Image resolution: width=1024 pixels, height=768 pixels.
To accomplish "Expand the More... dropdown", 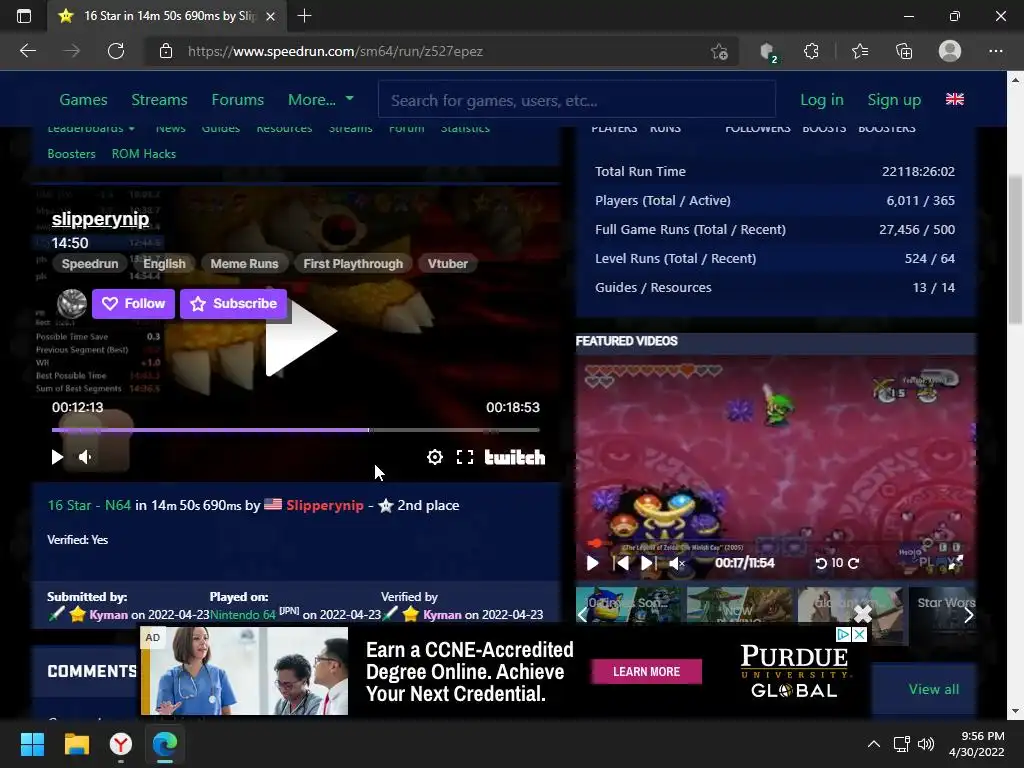I will [x=321, y=100].
